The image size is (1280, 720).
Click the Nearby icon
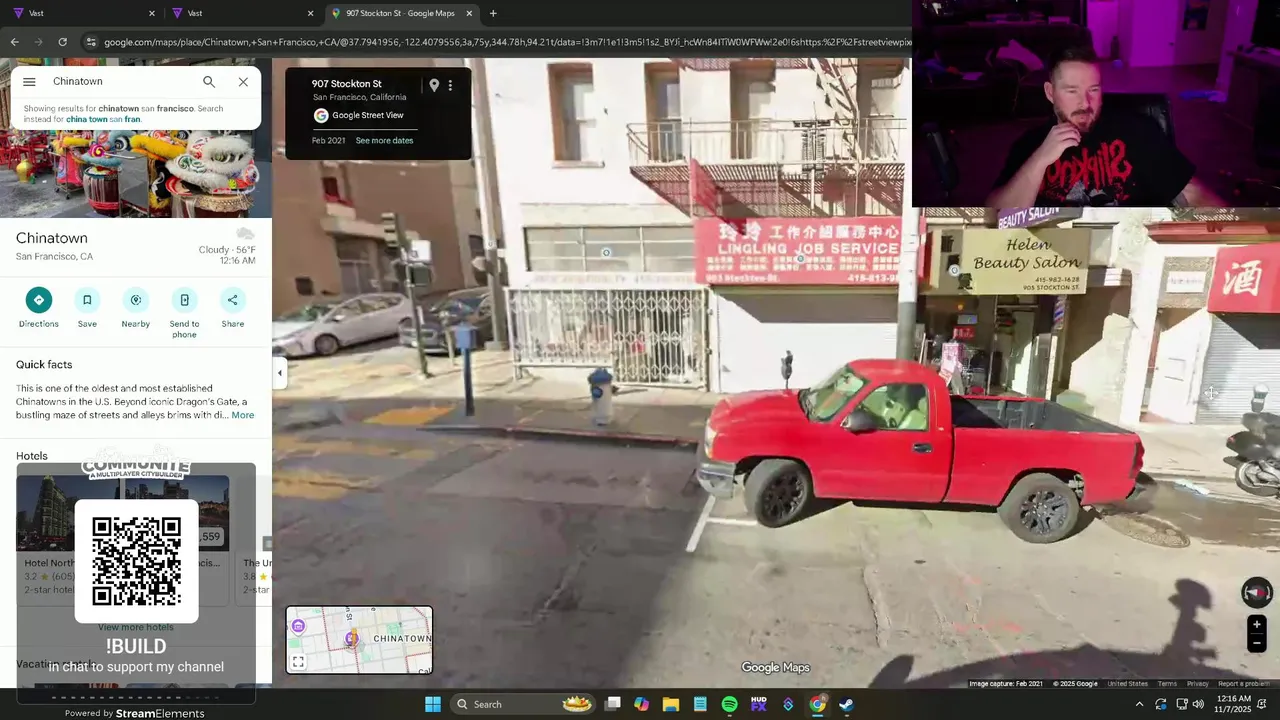136,300
